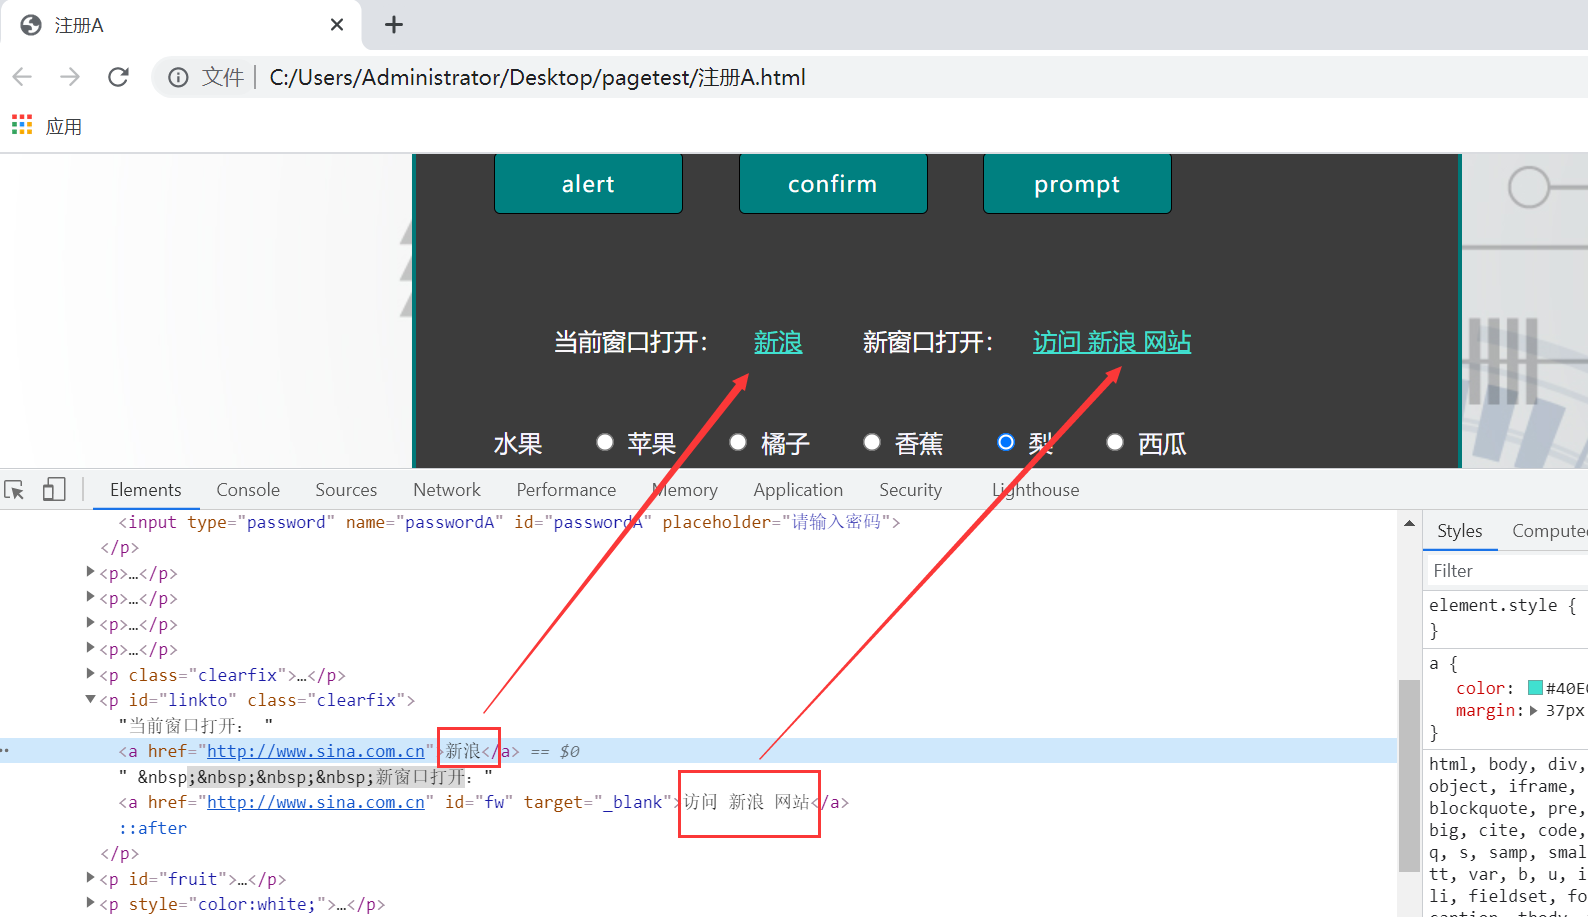1588x917 pixels.
Task: Select the ::after pseudo-element row
Action: tap(153, 828)
